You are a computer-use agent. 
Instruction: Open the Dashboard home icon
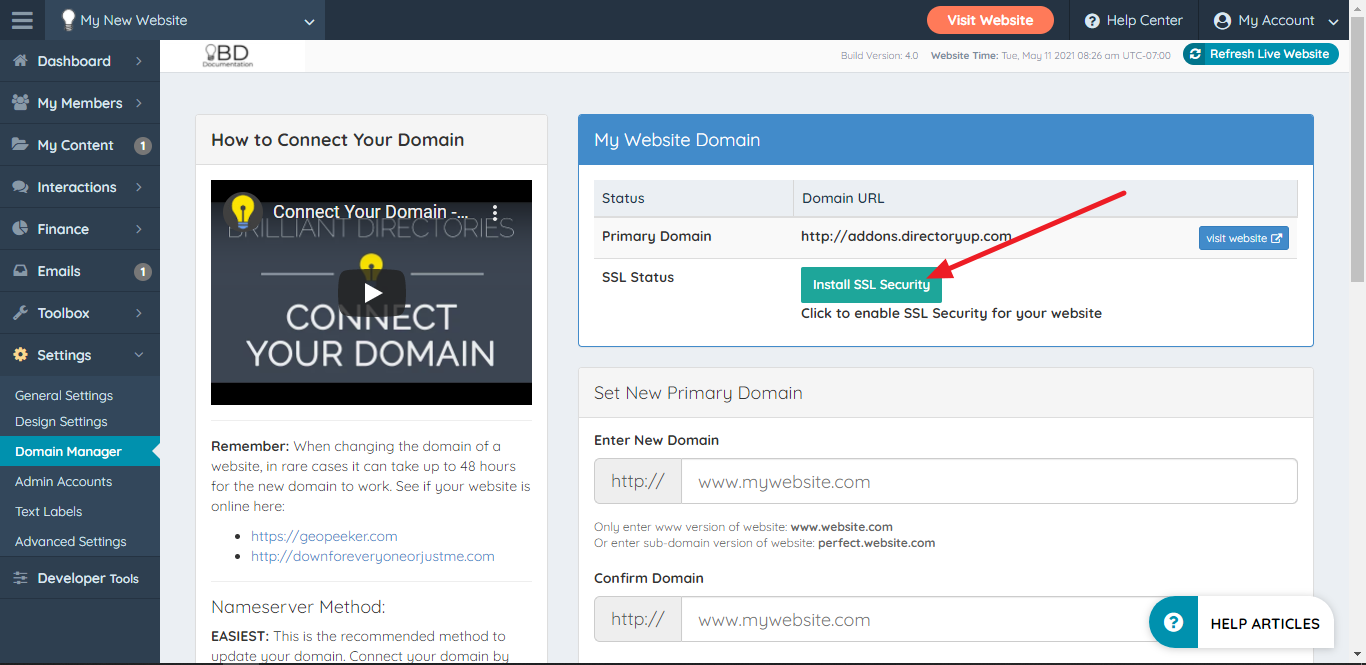[x=23, y=61]
